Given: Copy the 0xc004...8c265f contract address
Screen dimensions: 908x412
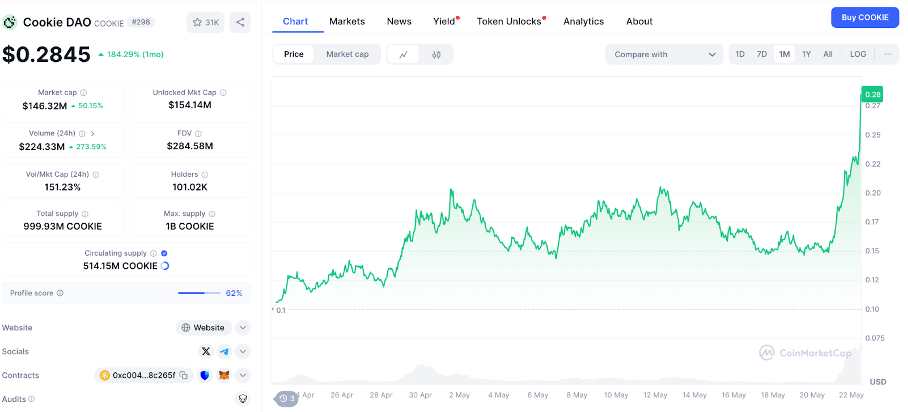Looking at the screenshot, I should pos(183,375).
